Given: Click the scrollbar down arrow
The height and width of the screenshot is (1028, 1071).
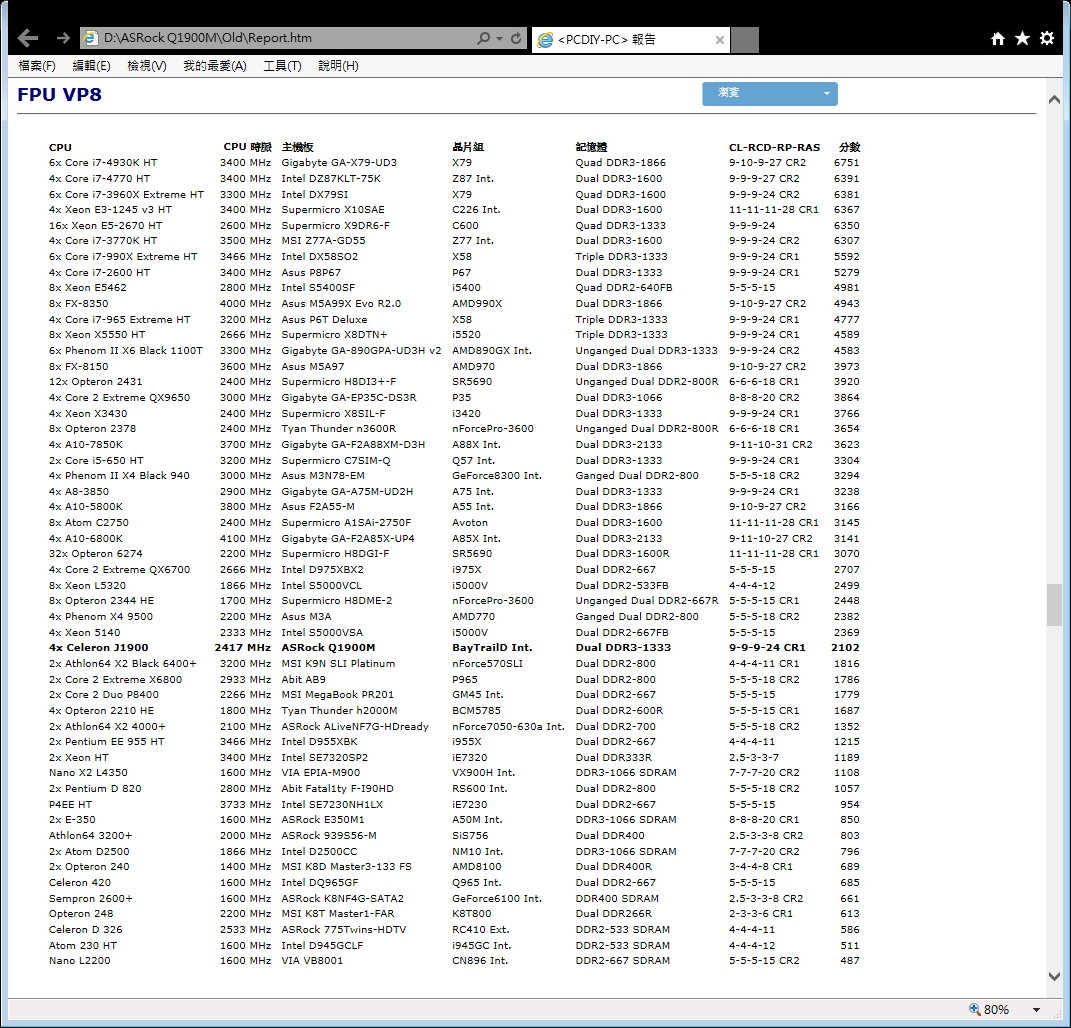Looking at the screenshot, I should pyautogui.click(x=1054, y=977).
